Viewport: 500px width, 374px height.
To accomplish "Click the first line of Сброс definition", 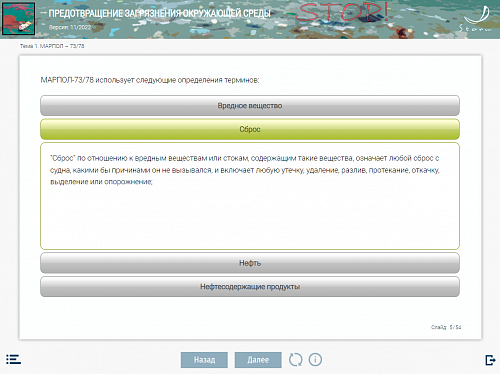I will (x=245, y=158).
